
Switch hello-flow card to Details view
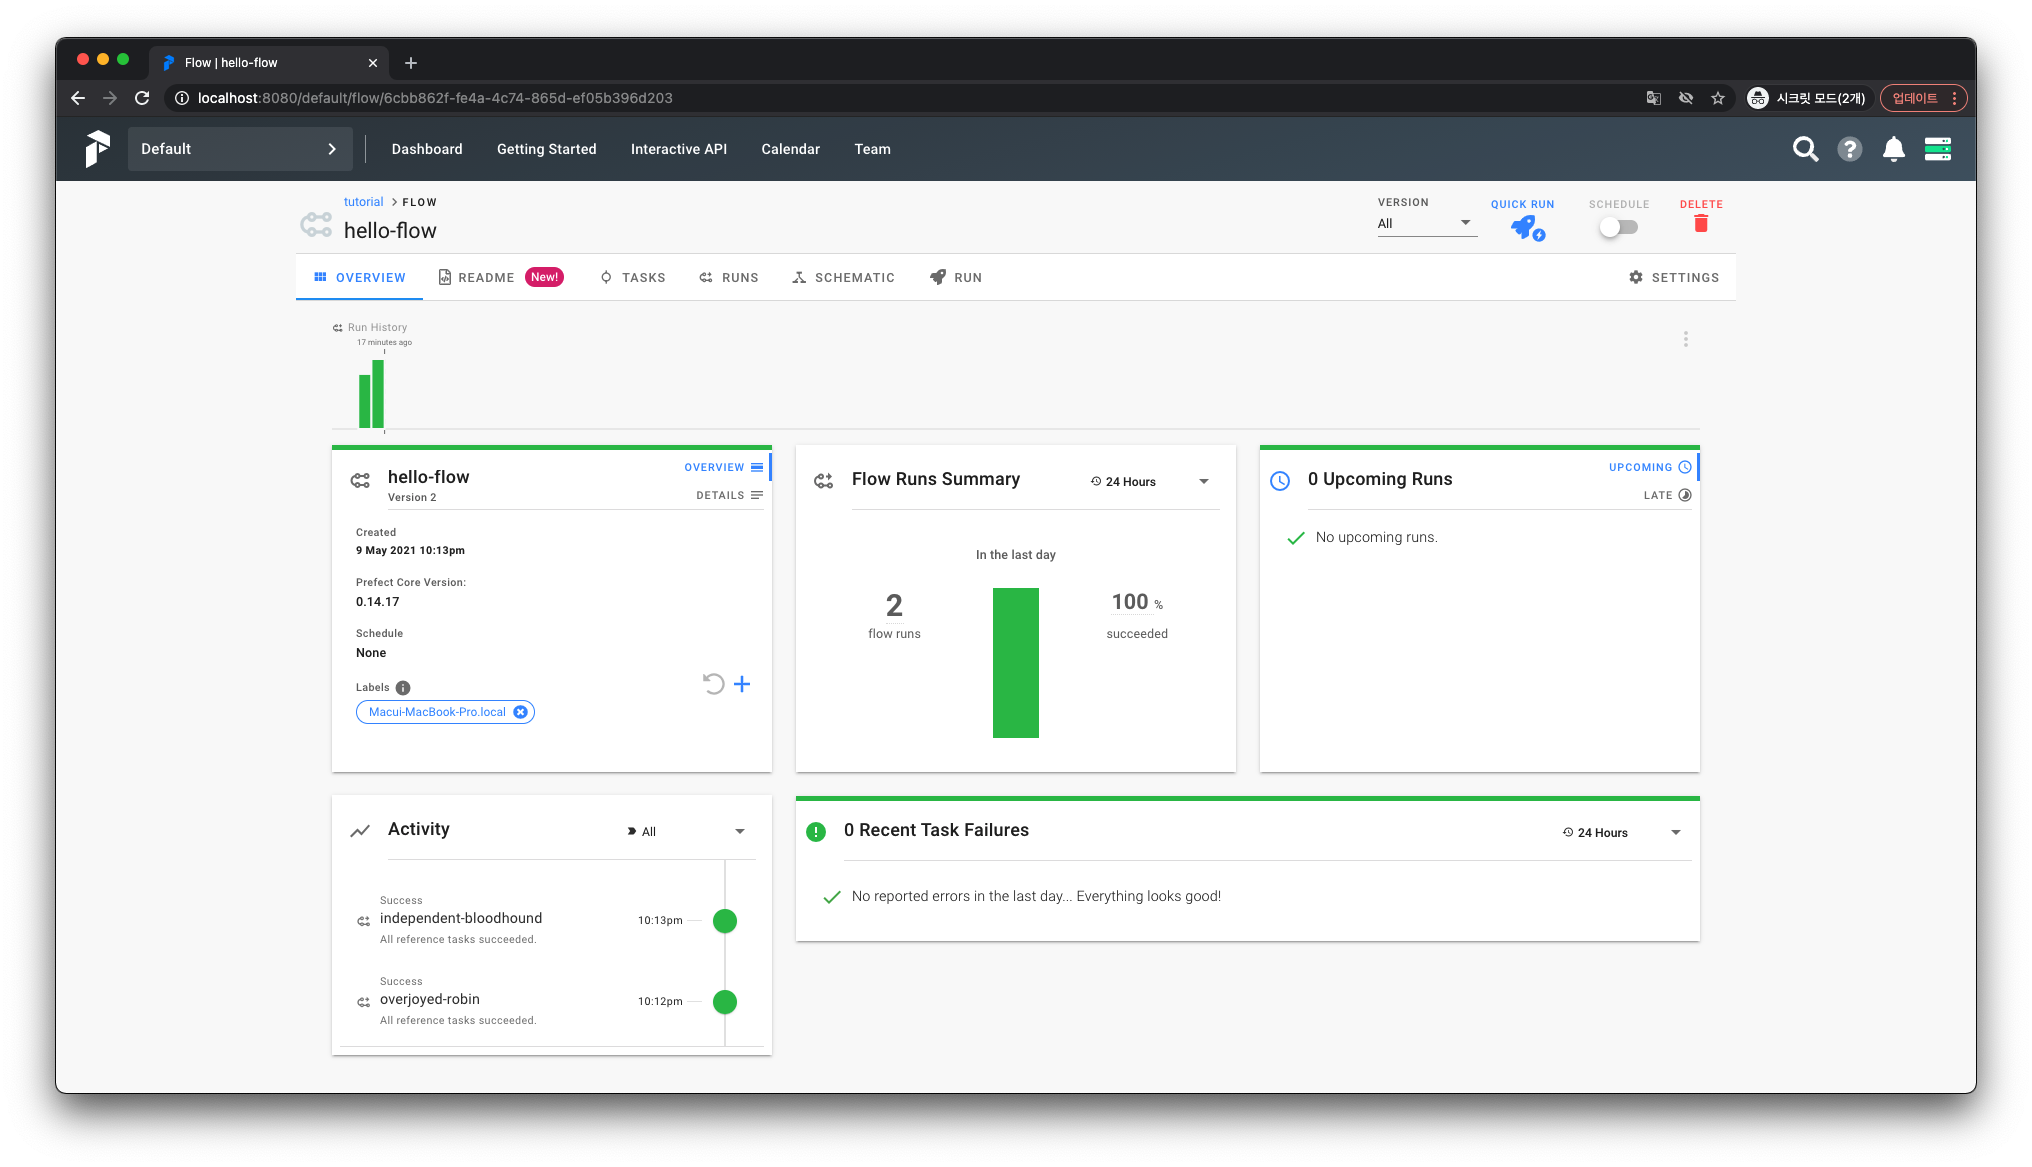pyautogui.click(x=729, y=495)
